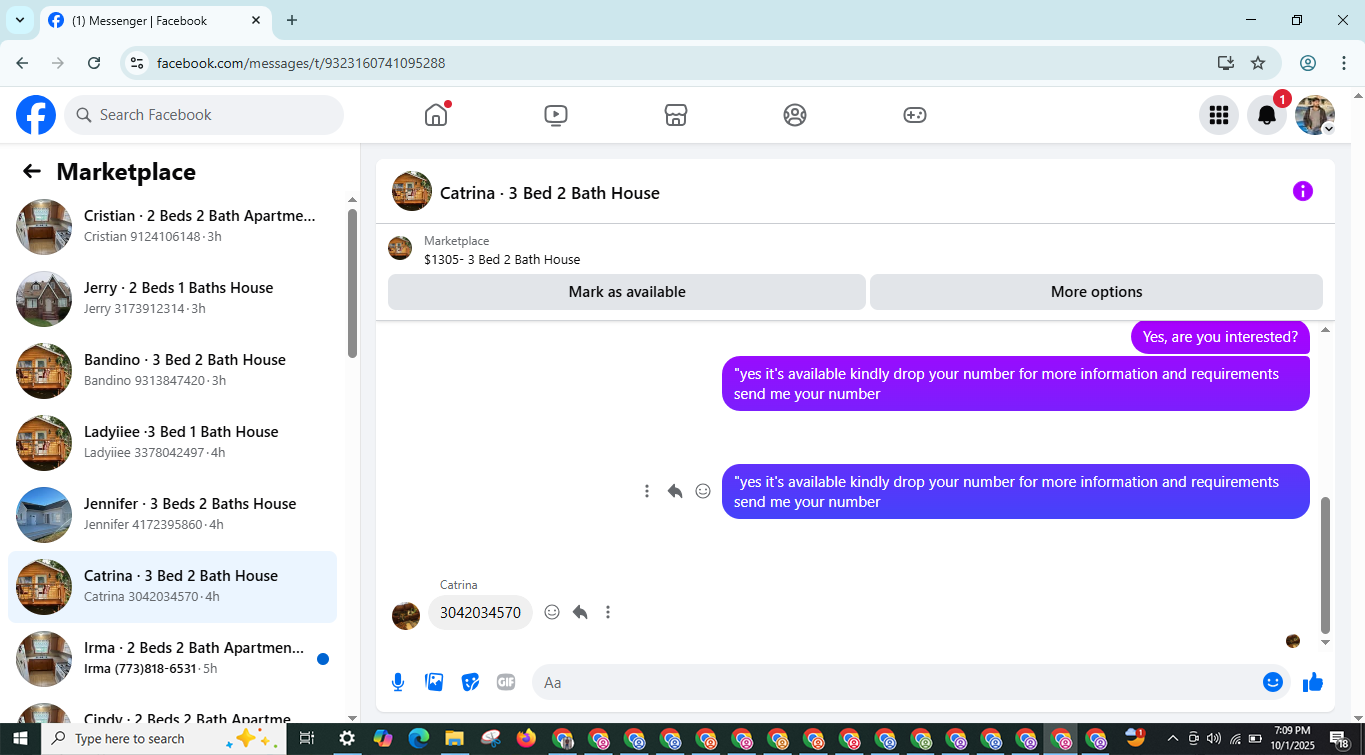This screenshot has width=1365, height=755.
Task: Open the emoji picker in message box
Action: pos(1273,682)
